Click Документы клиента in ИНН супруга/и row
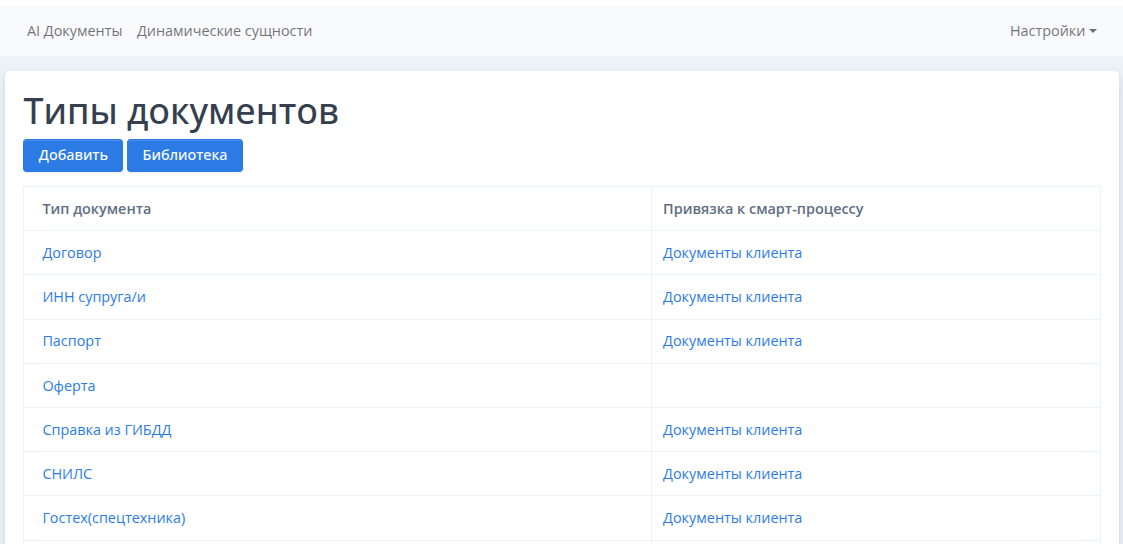1123x544 pixels. (x=732, y=297)
